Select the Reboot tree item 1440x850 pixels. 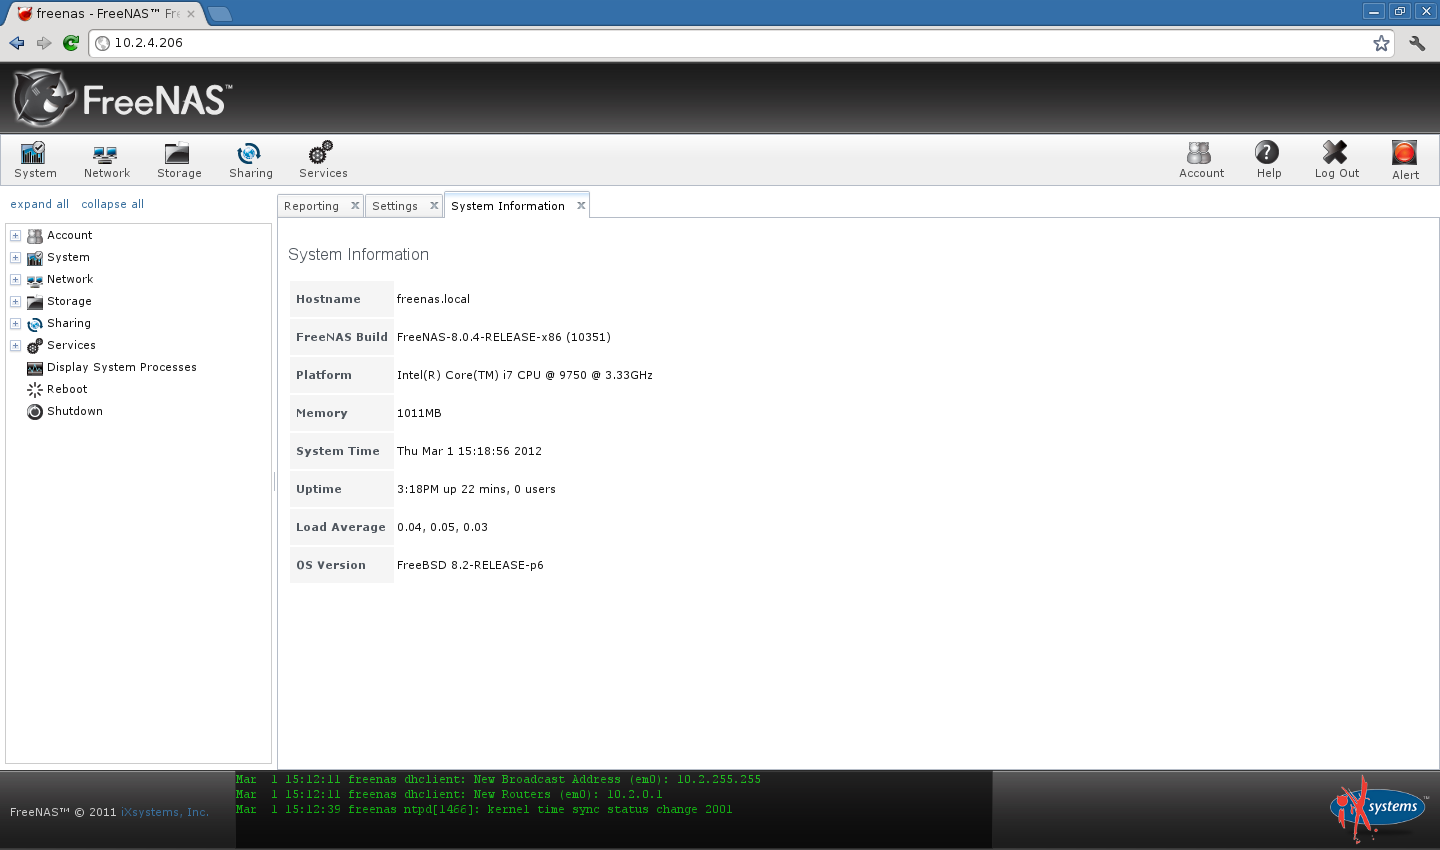pos(67,390)
